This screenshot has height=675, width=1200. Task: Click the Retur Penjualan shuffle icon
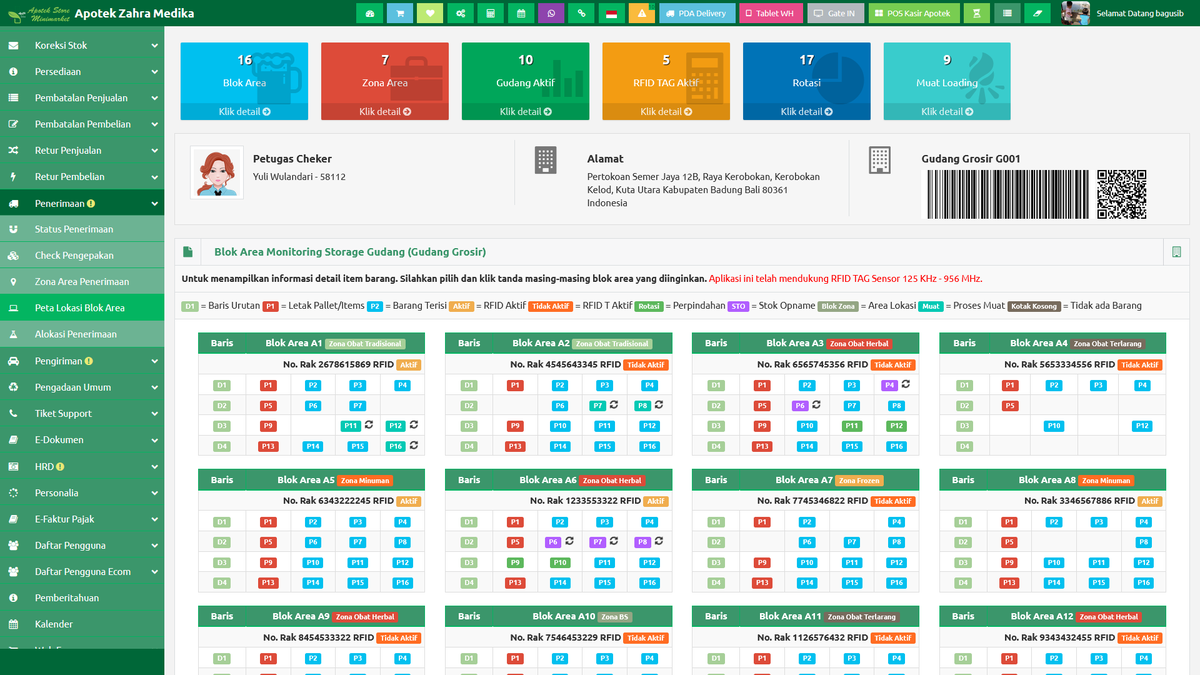(13, 151)
